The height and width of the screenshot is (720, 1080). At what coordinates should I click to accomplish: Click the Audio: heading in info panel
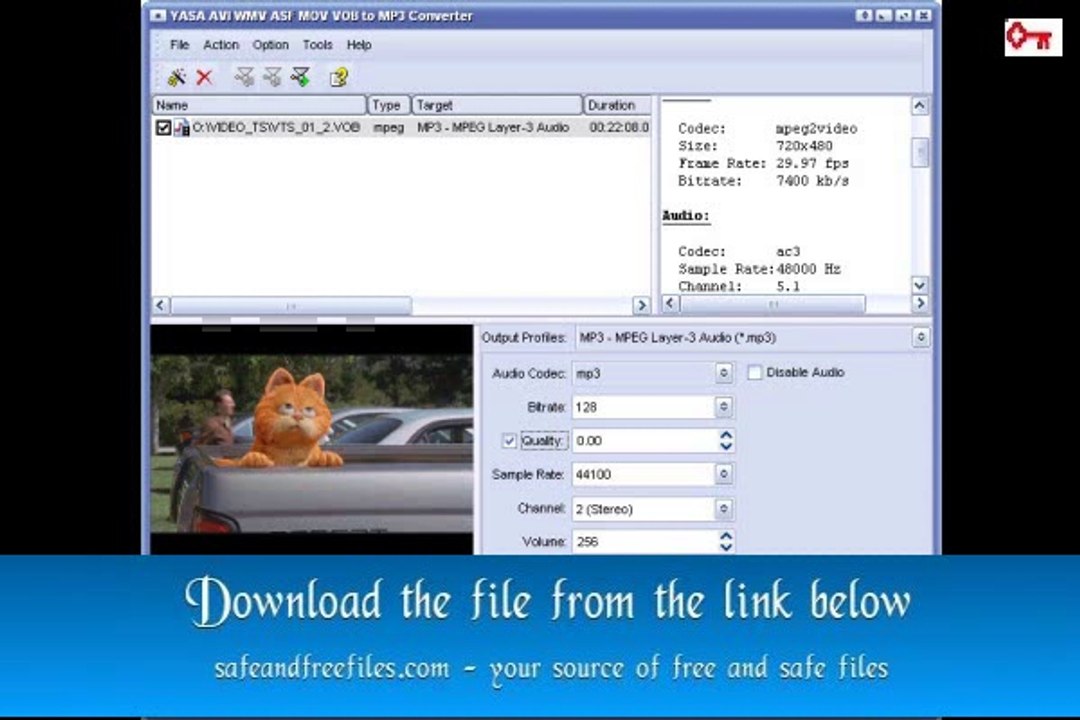coord(686,216)
